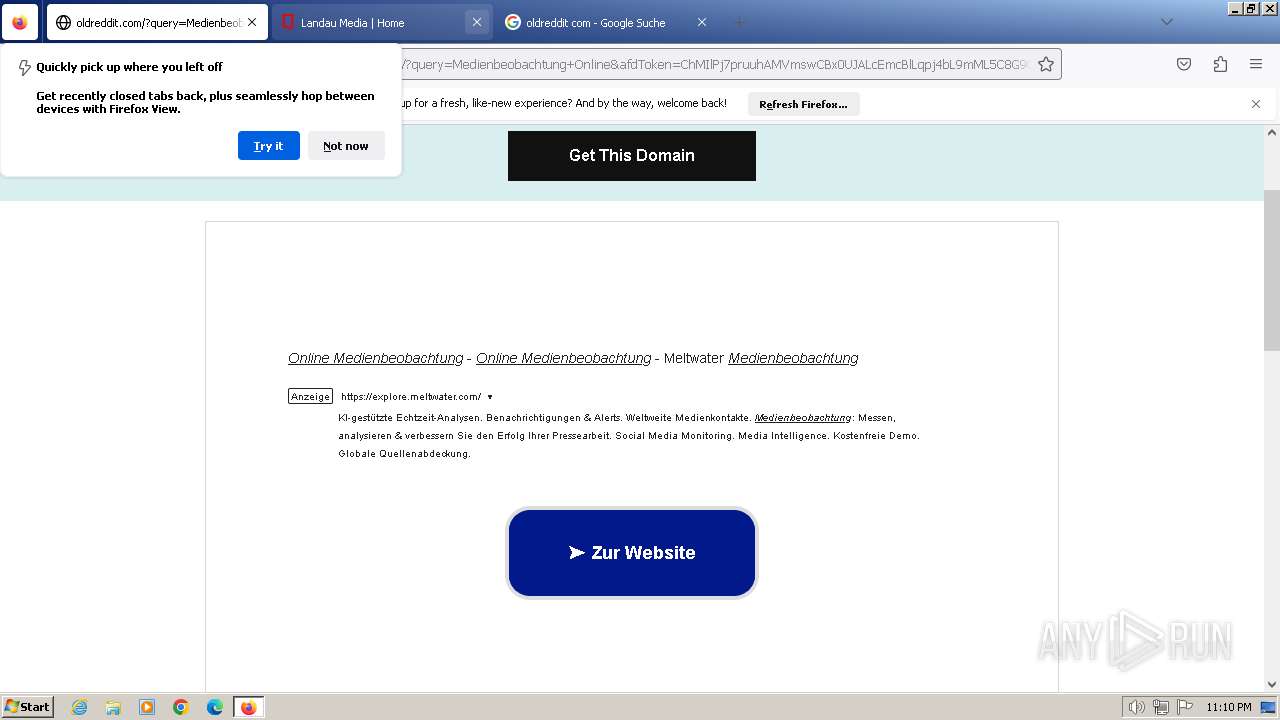Click the address bar URL field
This screenshot has width=1280, height=720.
point(715,64)
